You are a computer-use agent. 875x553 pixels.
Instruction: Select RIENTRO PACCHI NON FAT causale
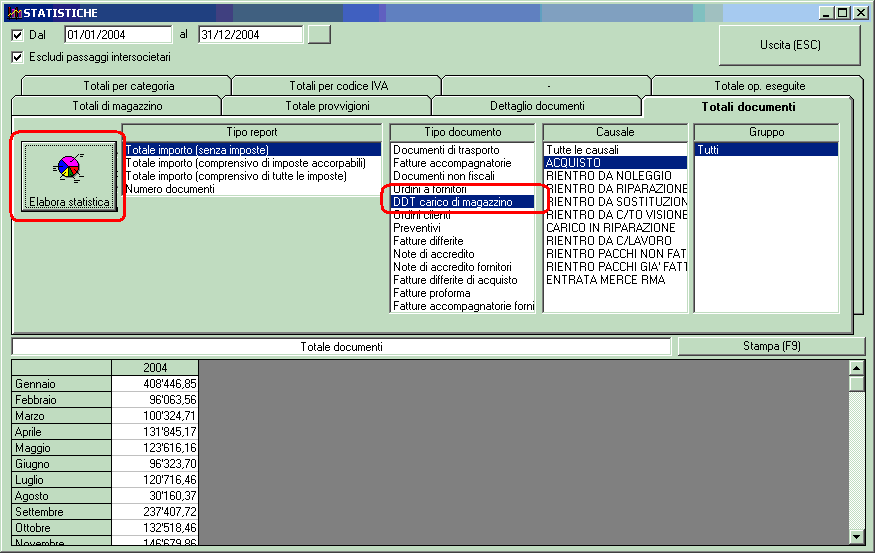(616, 254)
